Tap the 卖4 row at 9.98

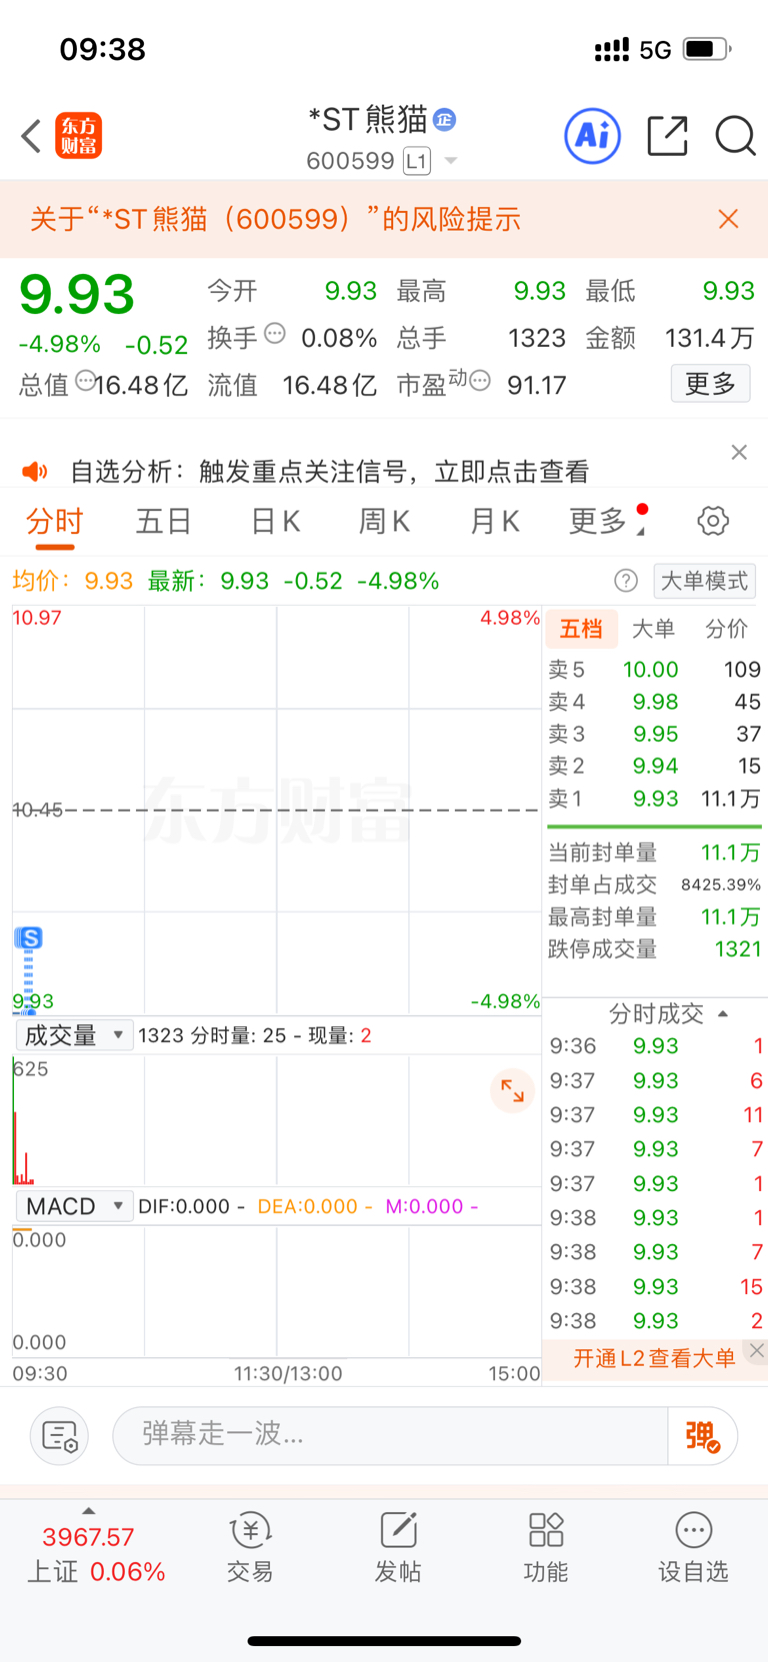(654, 702)
